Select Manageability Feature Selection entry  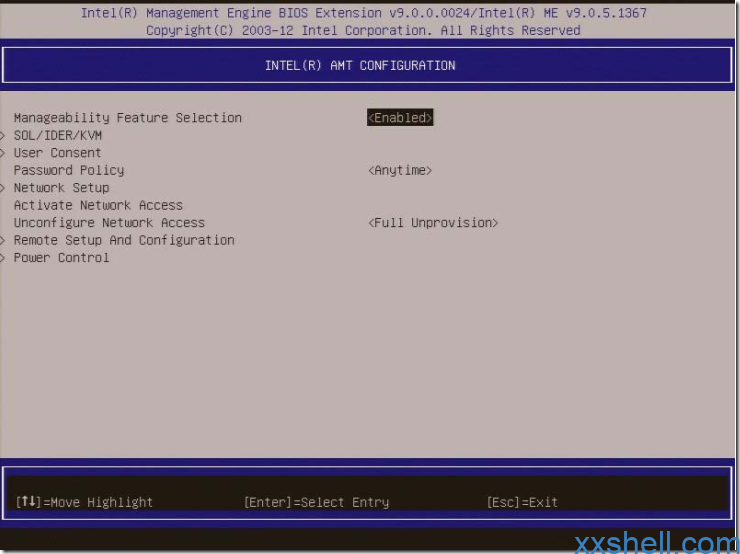click(127, 118)
